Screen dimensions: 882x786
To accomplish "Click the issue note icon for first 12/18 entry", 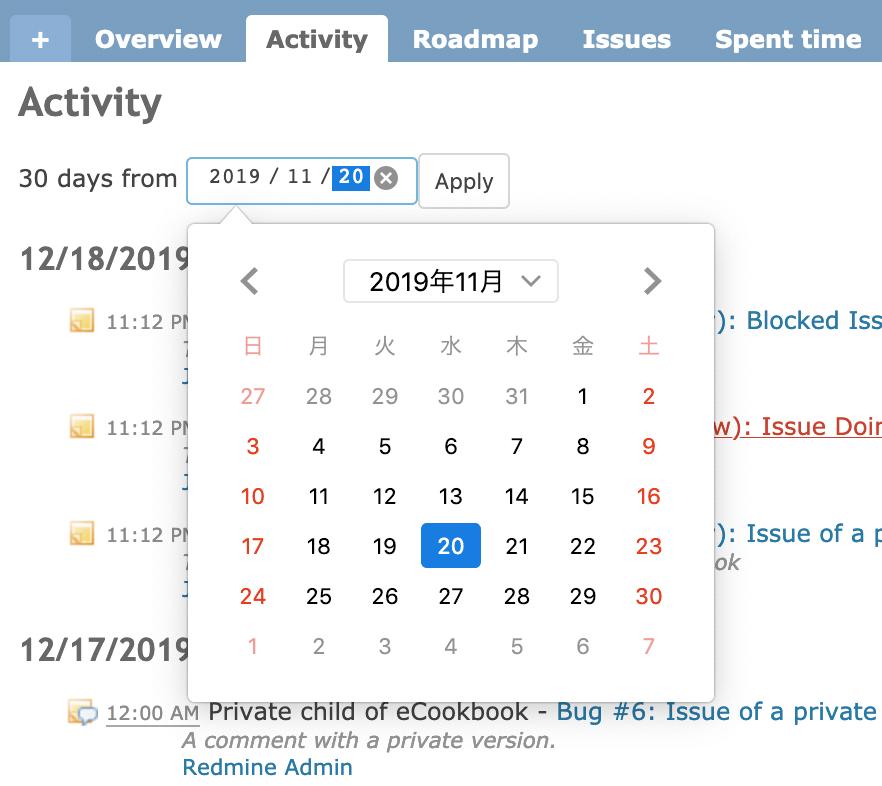I will [82, 320].
